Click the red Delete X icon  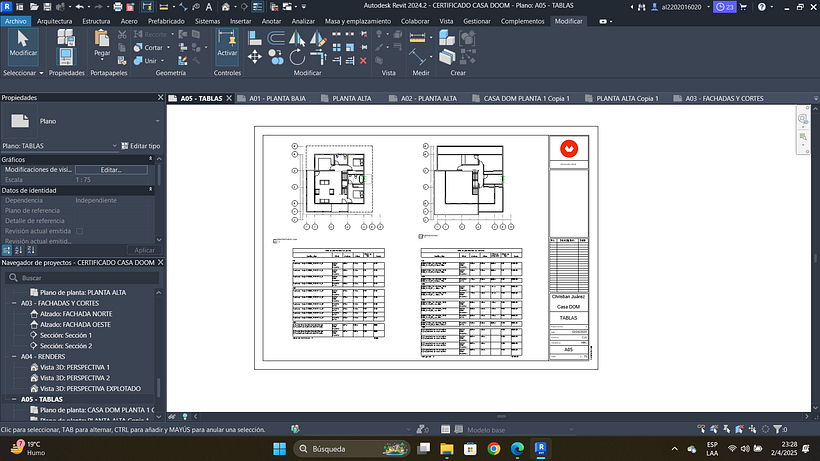coord(363,61)
